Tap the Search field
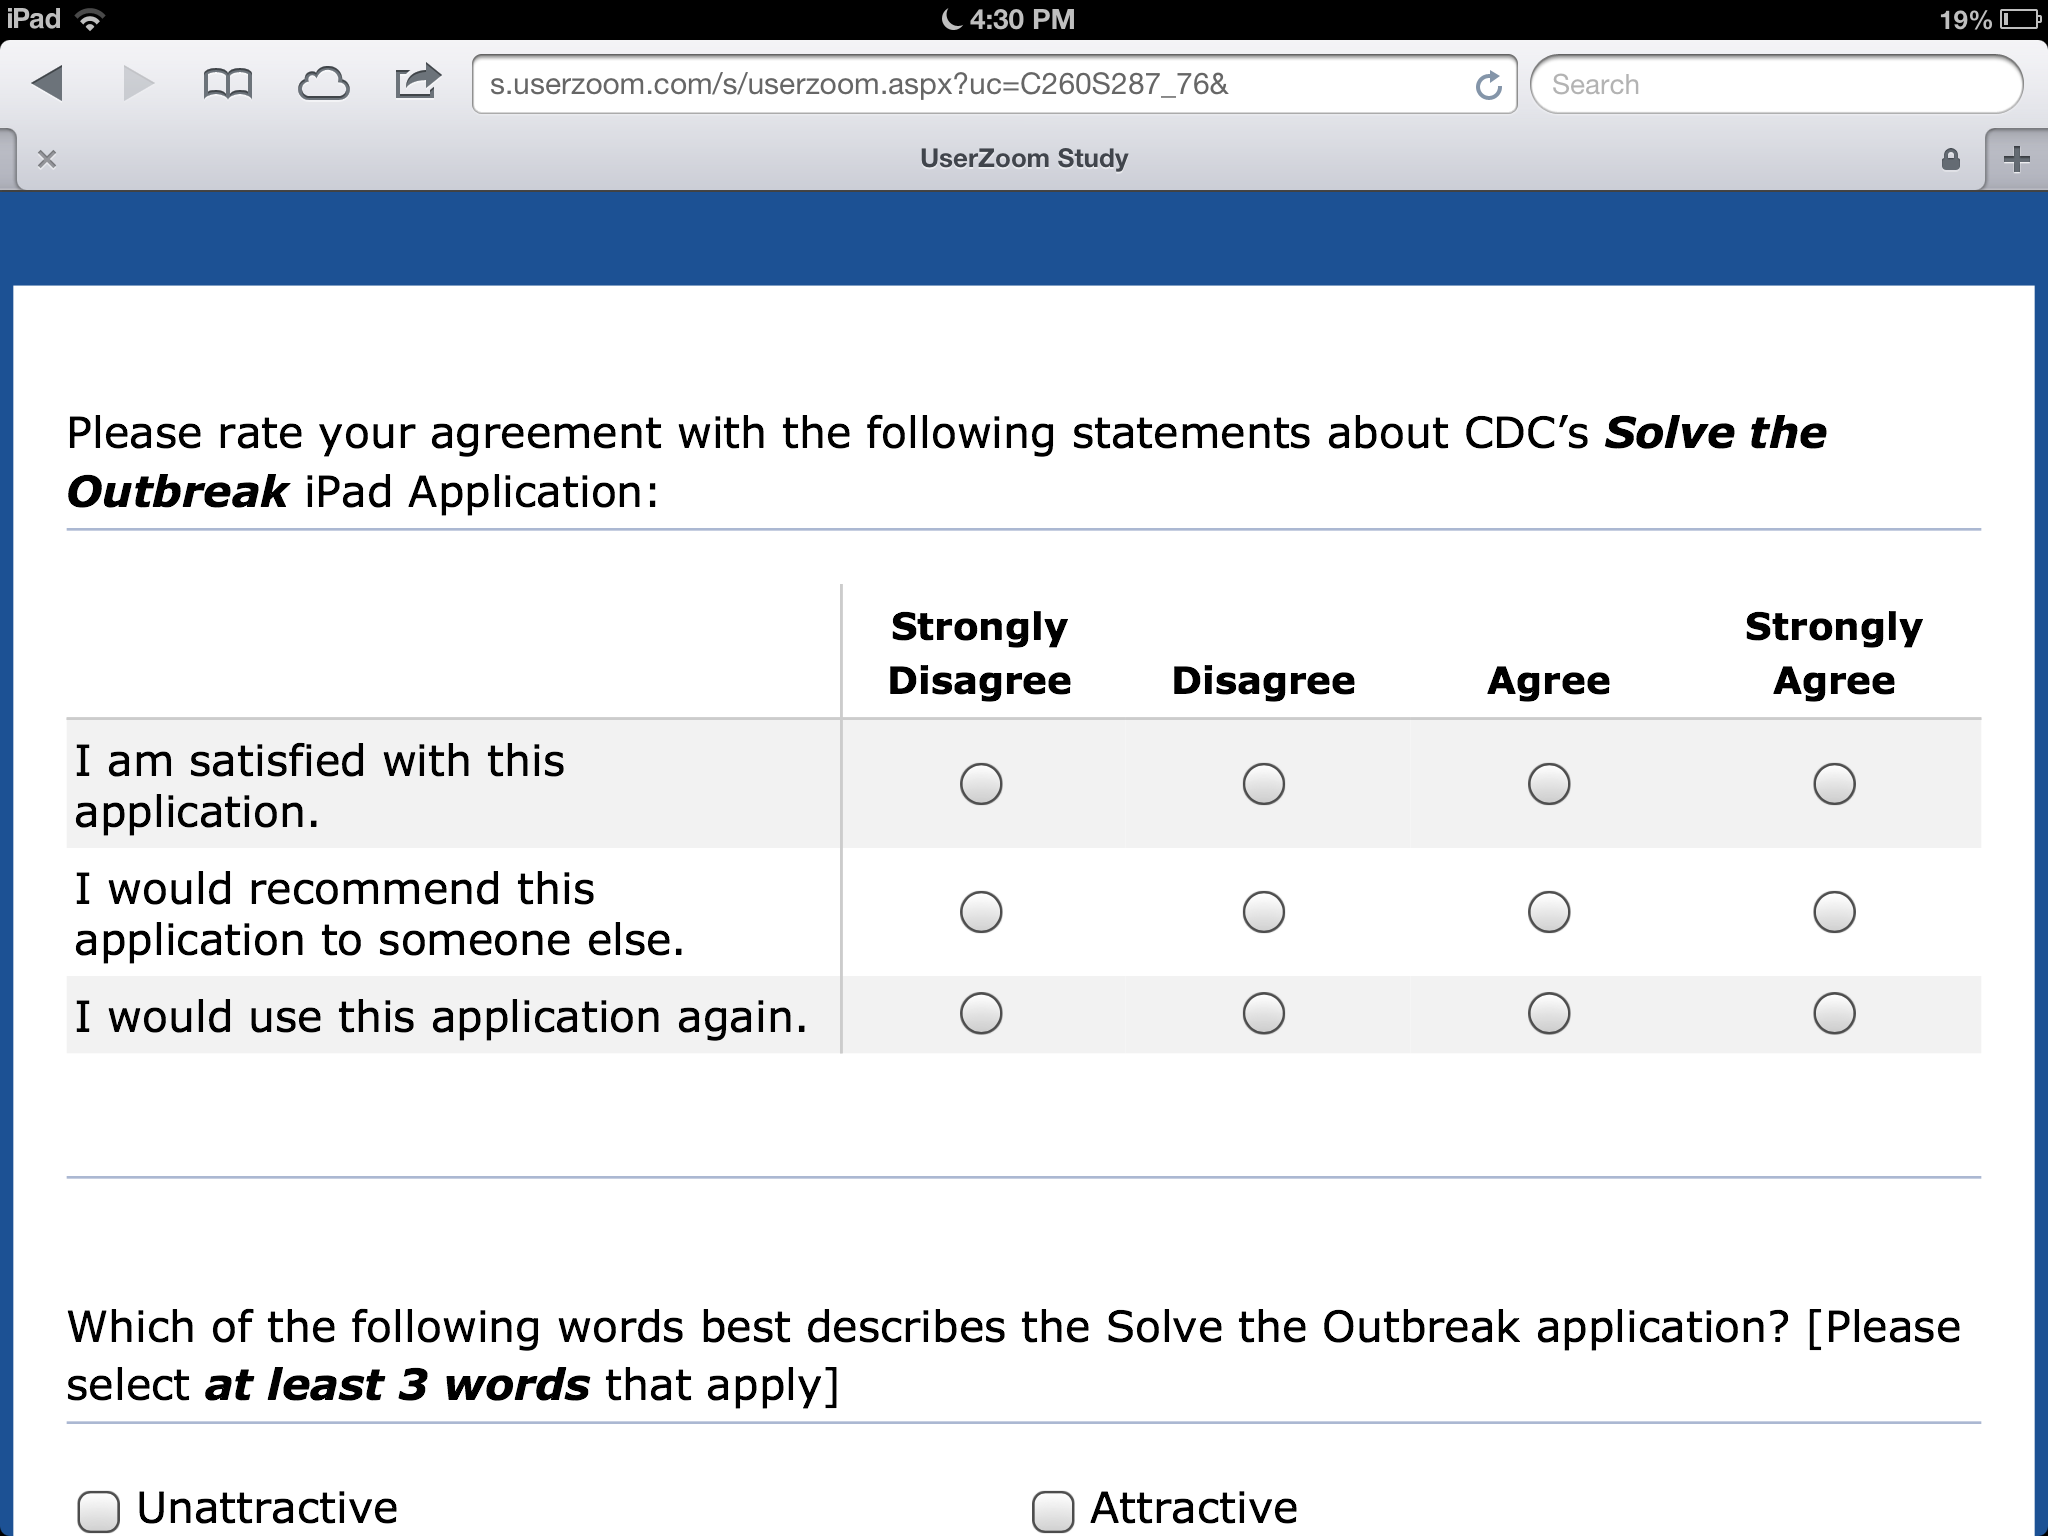The height and width of the screenshot is (1536, 2048). point(1776,85)
